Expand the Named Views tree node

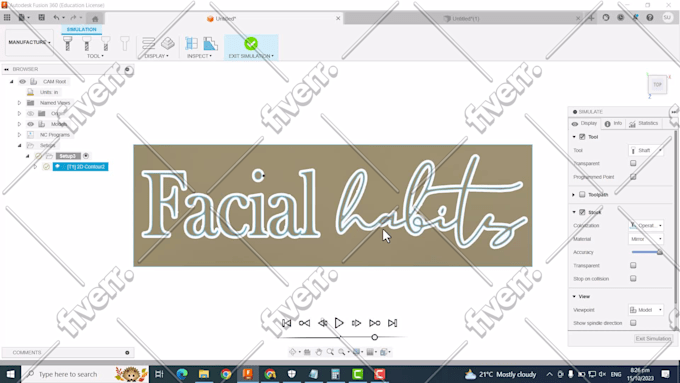click(19, 103)
